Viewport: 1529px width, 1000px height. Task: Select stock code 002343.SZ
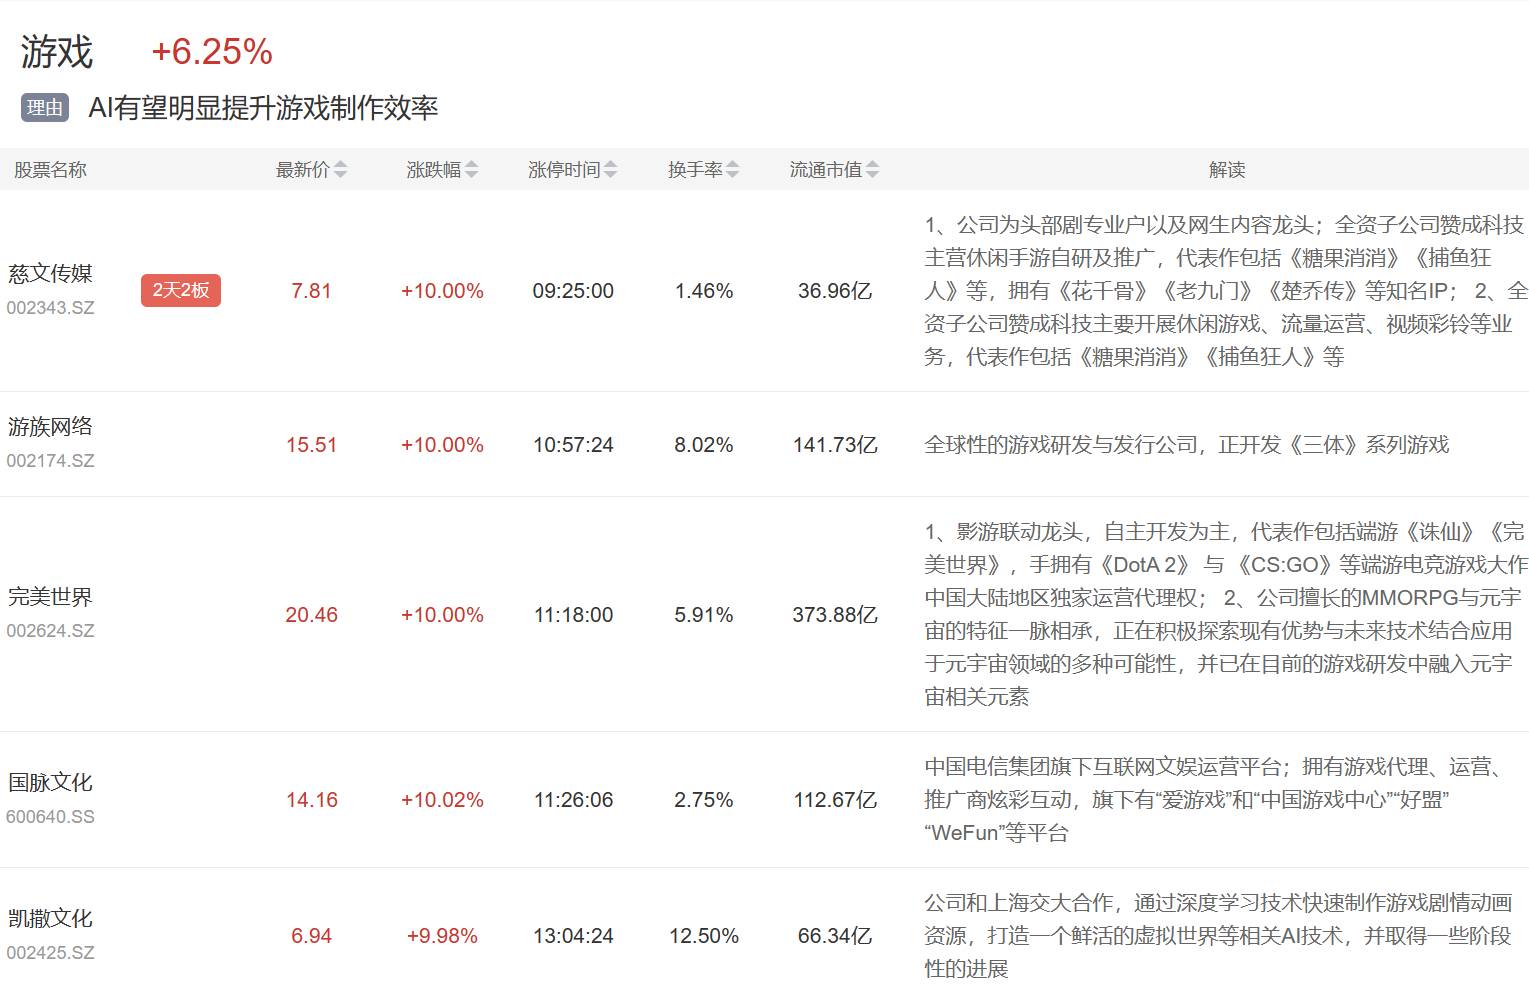tap(51, 308)
